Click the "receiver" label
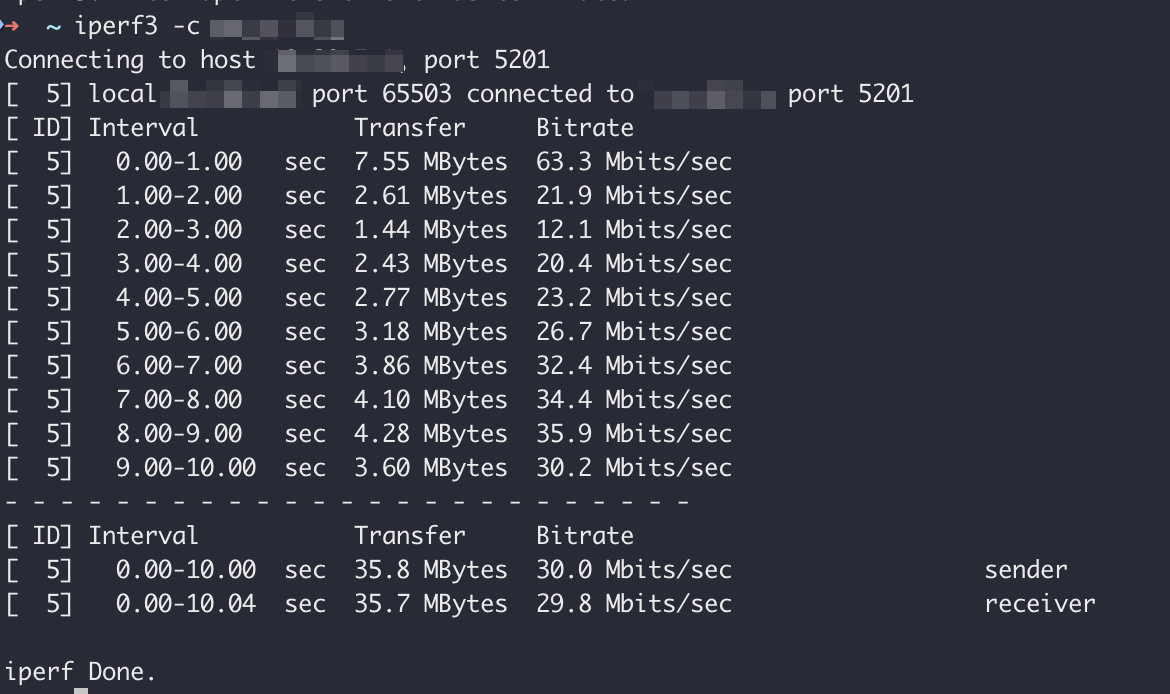1170x694 pixels. (1040, 604)
